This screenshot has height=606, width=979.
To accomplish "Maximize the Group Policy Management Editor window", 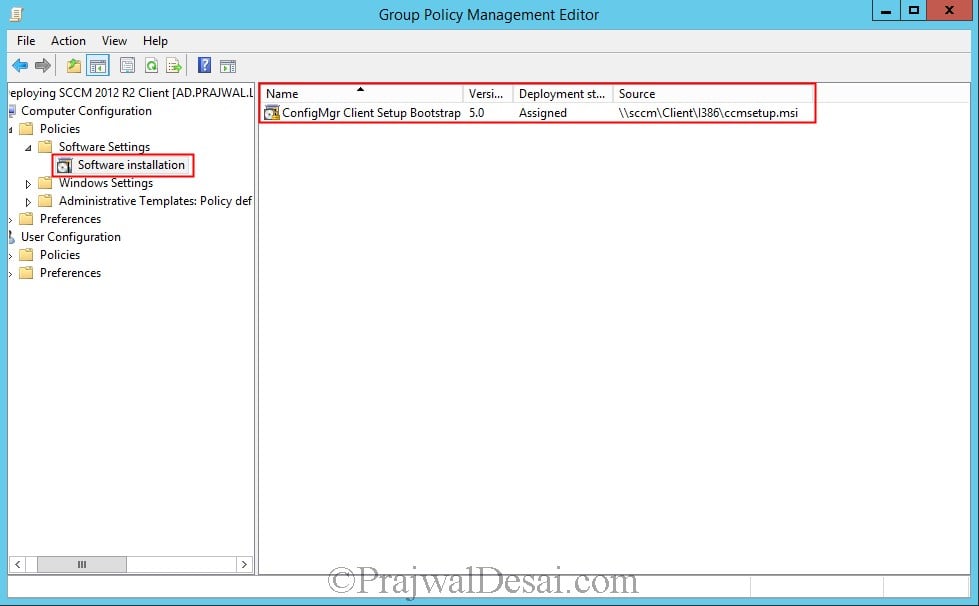I will (x=913, y=11).
